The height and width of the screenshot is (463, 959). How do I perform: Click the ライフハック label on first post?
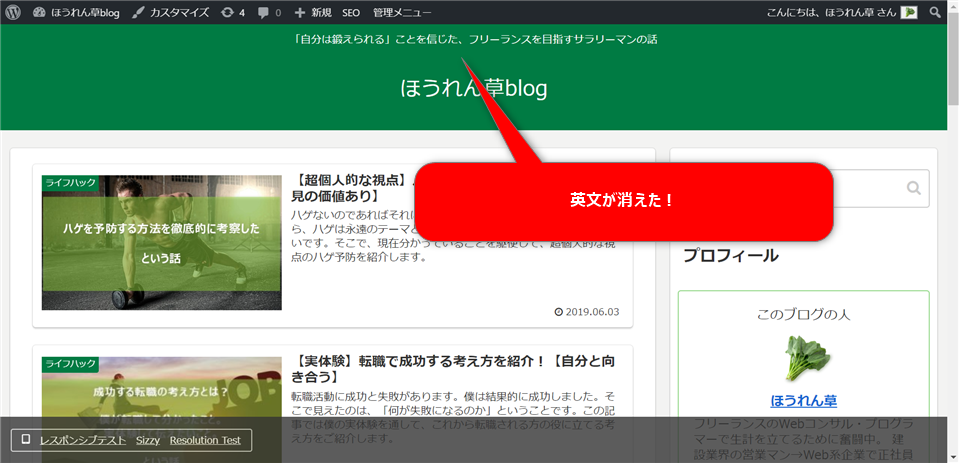click(70, 182)
